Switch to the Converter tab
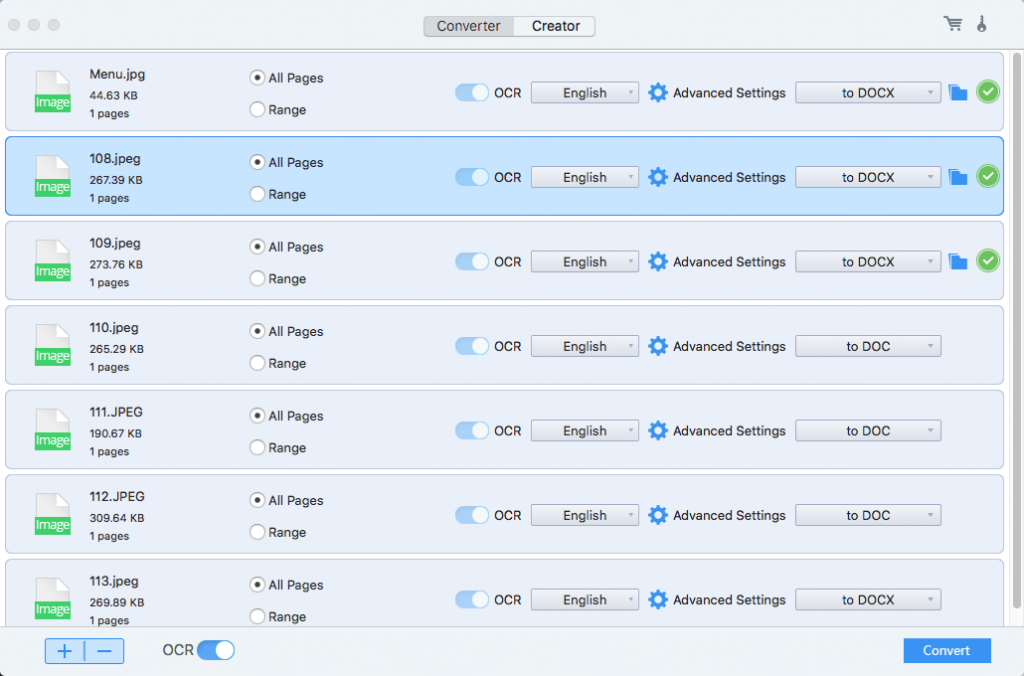1024x676 pixels. [468, 26]
